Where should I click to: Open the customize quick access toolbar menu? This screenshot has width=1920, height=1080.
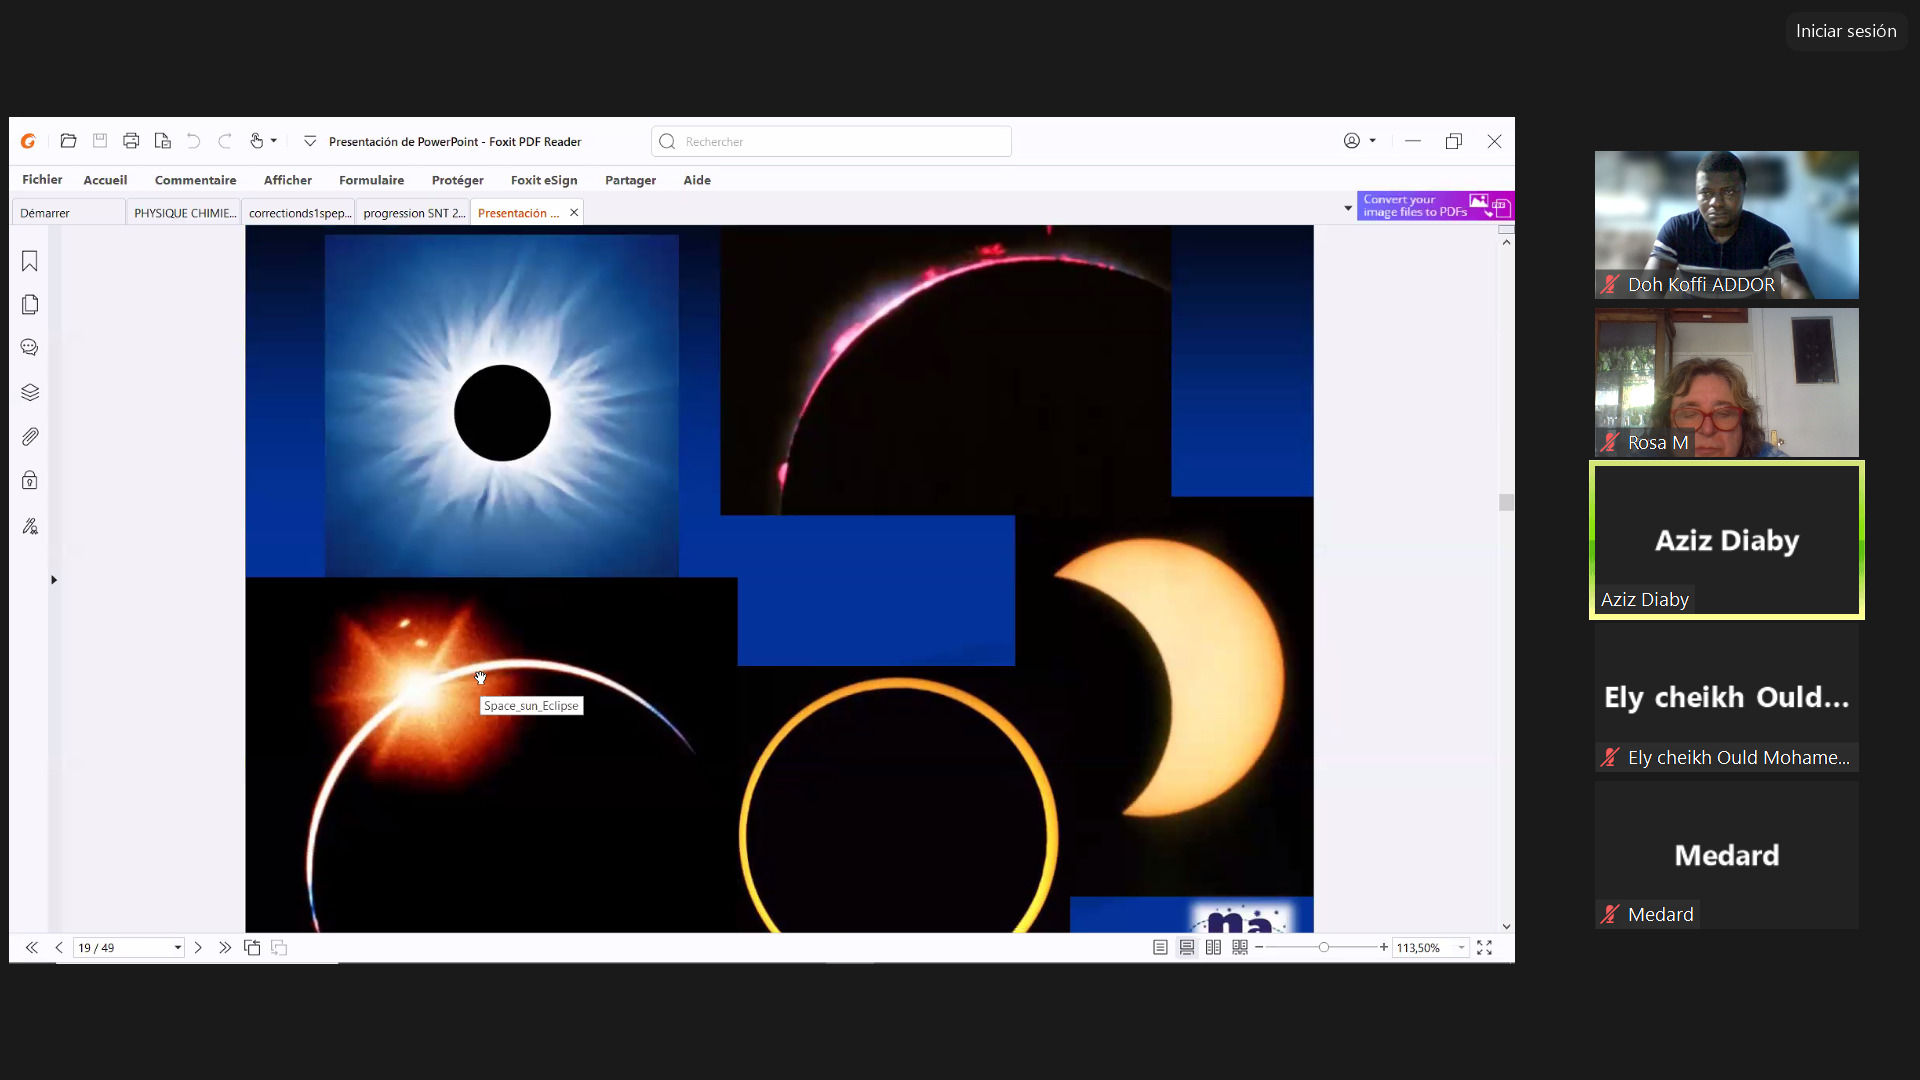pos(310,141)
